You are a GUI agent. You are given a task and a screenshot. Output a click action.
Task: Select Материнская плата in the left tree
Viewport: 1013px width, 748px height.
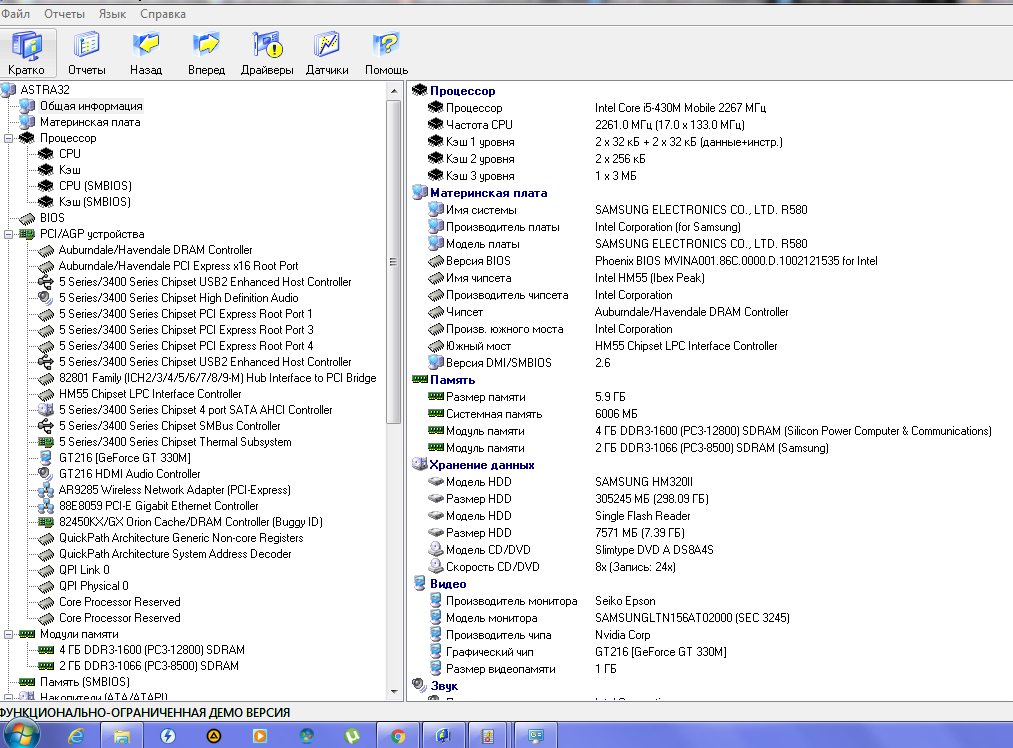90,122
